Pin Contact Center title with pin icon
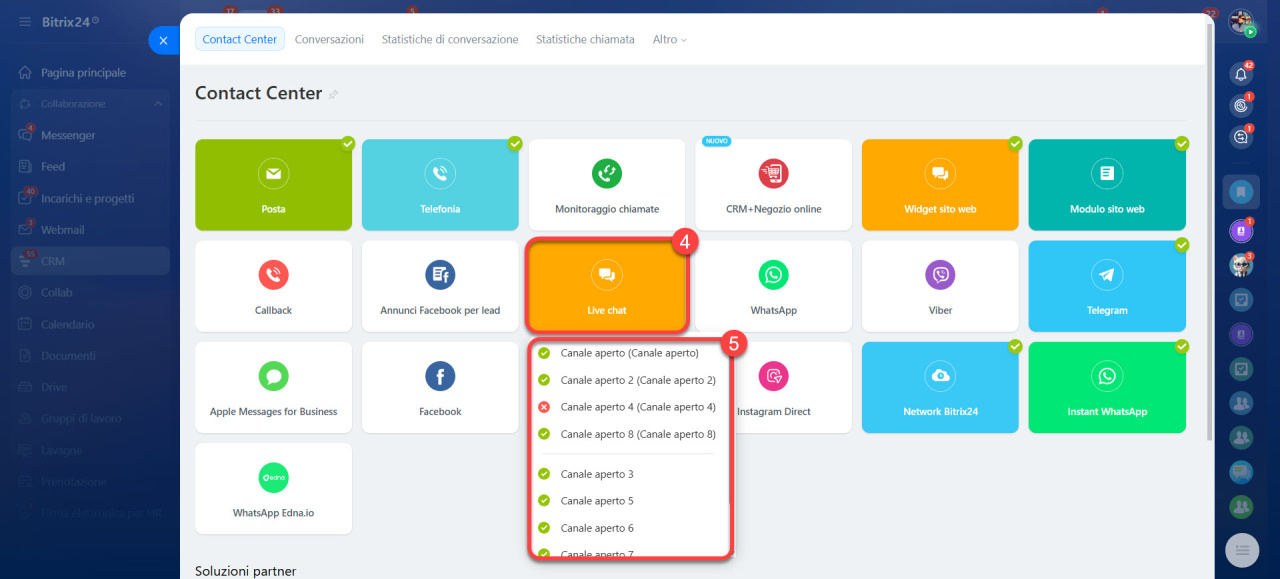The image size is (1280, 579). 334,94
